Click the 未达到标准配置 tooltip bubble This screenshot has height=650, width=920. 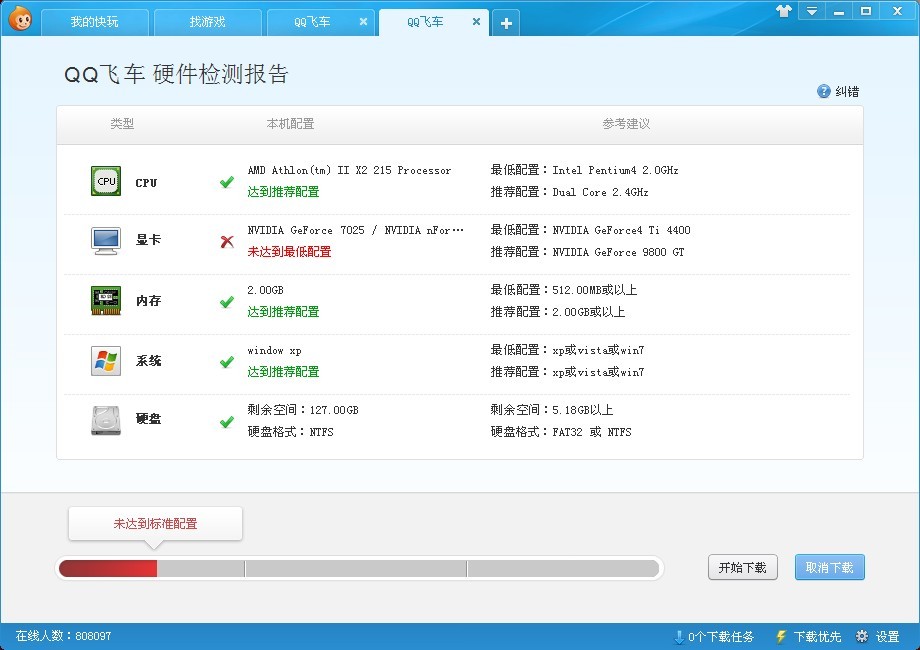point(155,523)
